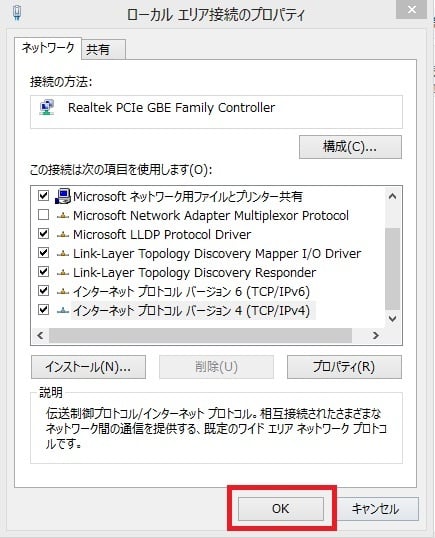Enable the Microsoft Network Adapter Multiplexor Protocol checkbox
435x538 pixels.
point(43,215)
